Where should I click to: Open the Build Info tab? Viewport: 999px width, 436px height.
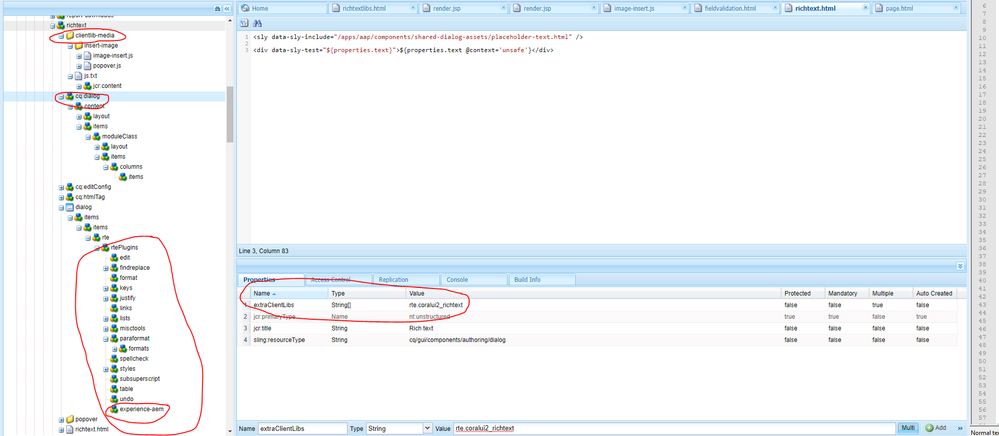pyautogui.click(x=527, y=280)
